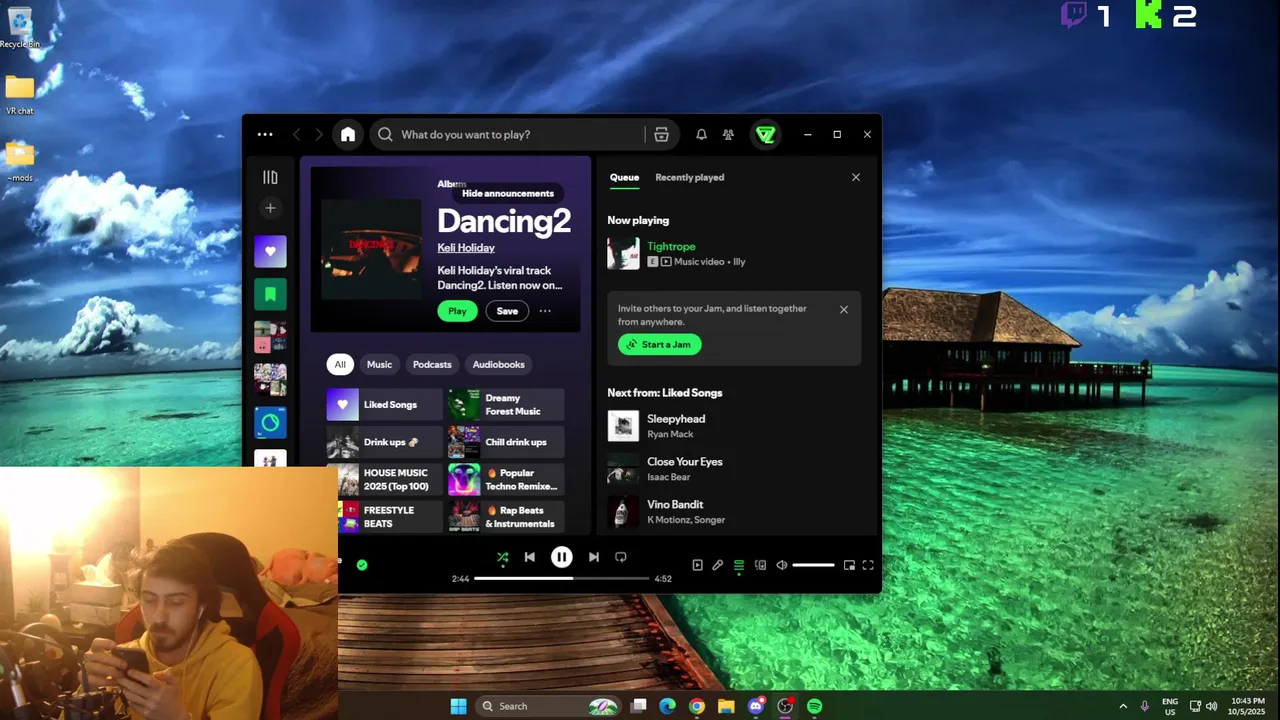Screen dimensions: 1280x720
Task: Select the Podcasts filter chip
Action: (432, 364)
